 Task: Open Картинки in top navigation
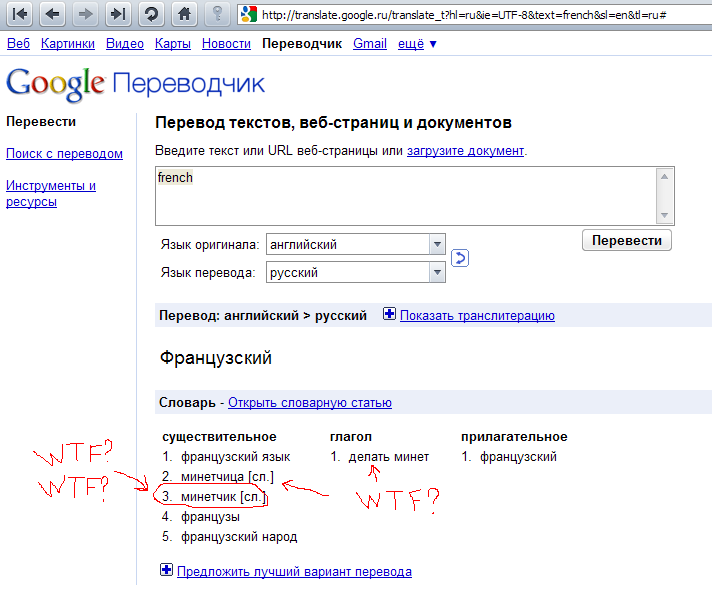tap(68, 44)
